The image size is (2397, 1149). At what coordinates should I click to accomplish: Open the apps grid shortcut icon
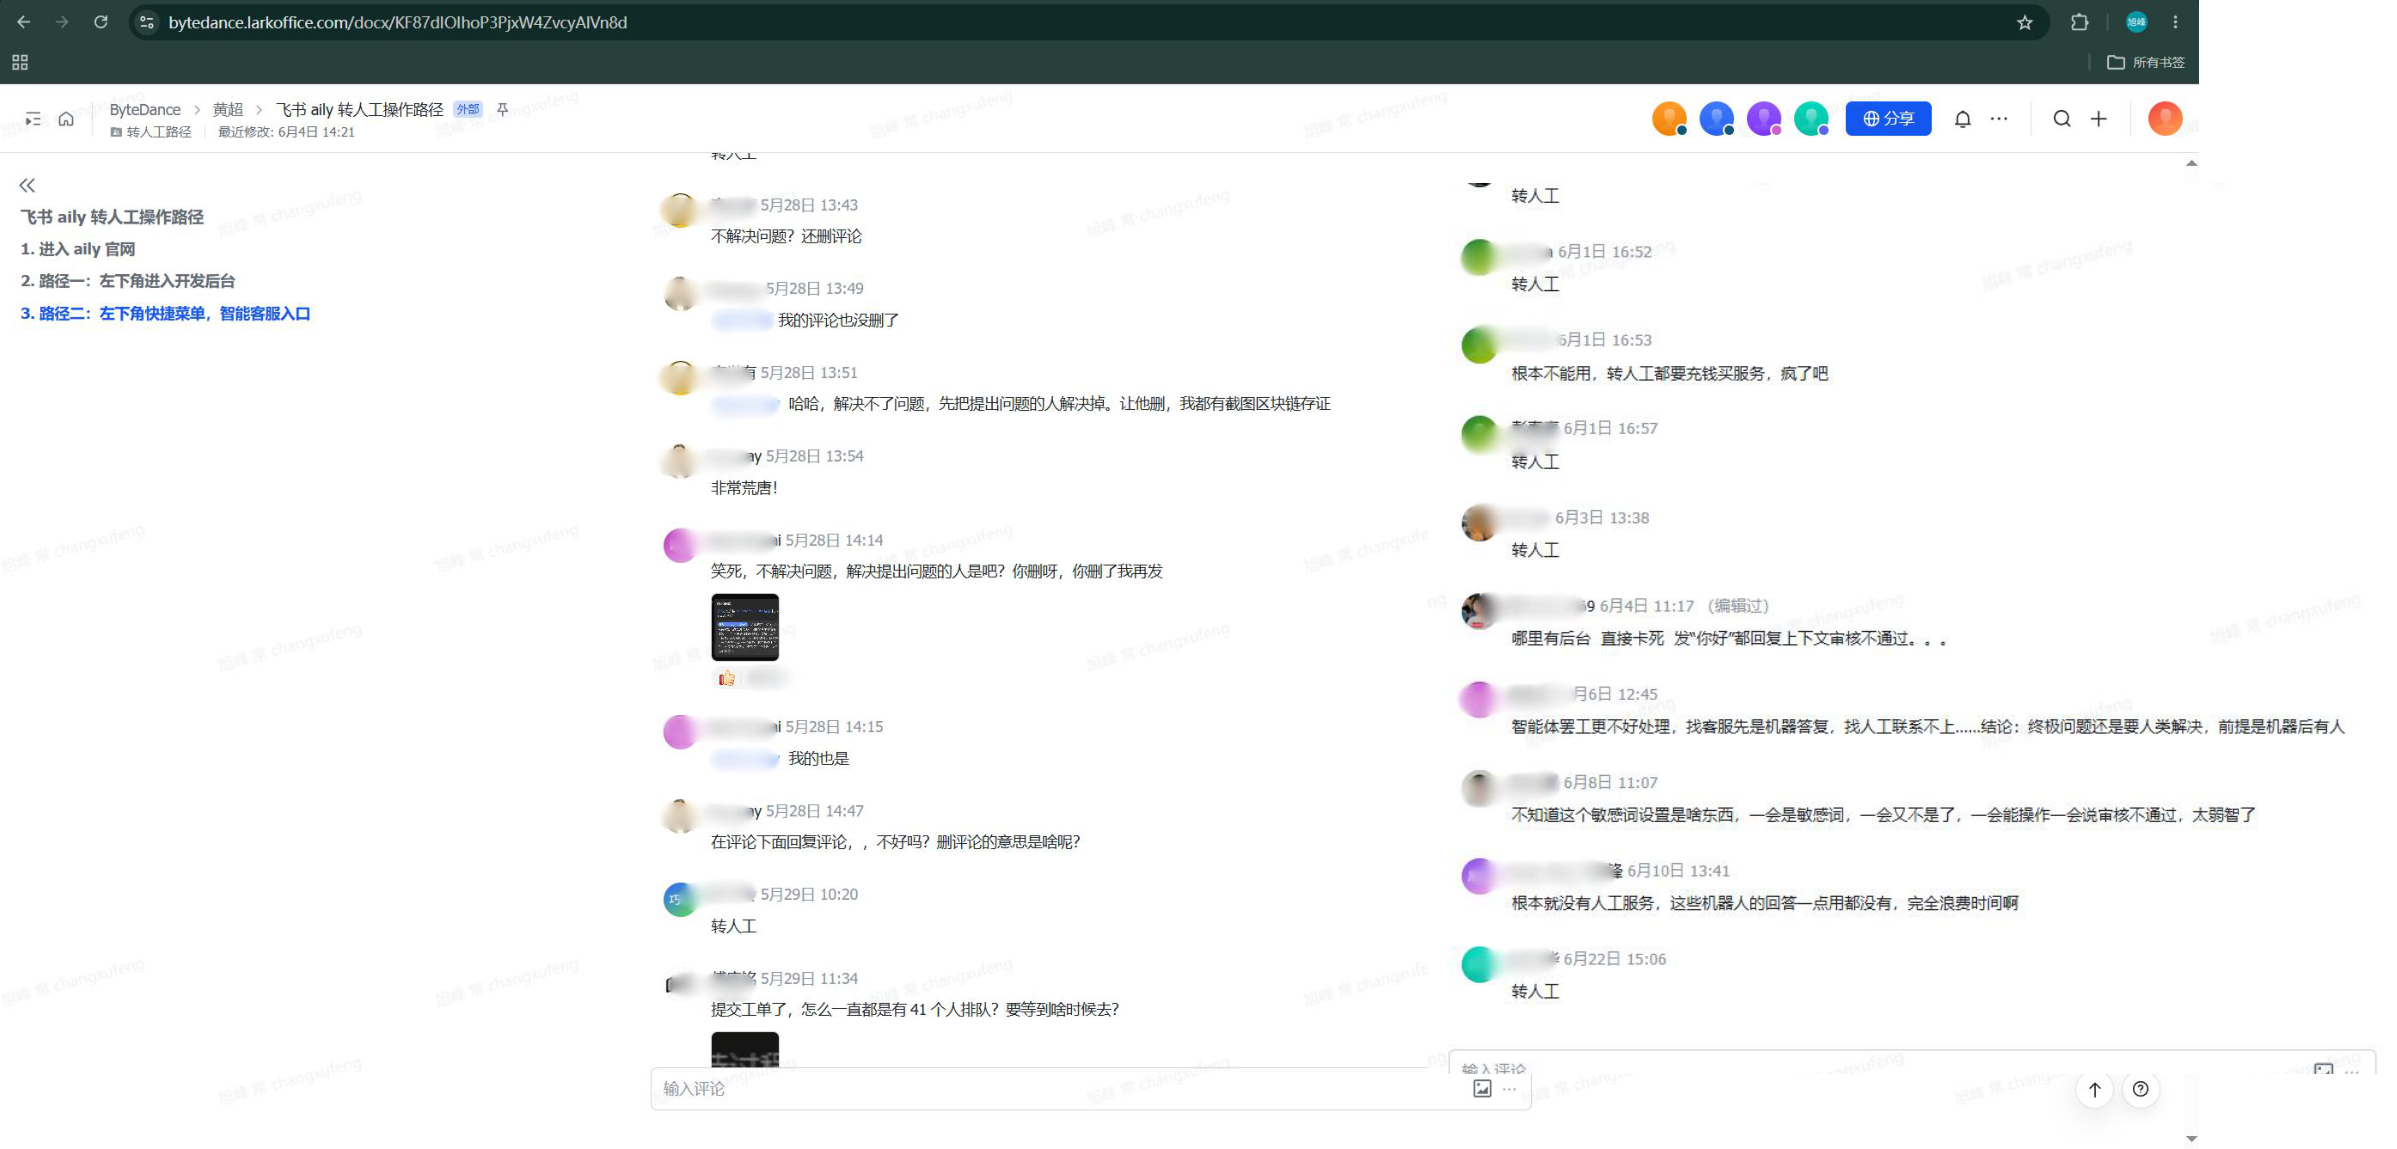point(20,62)
